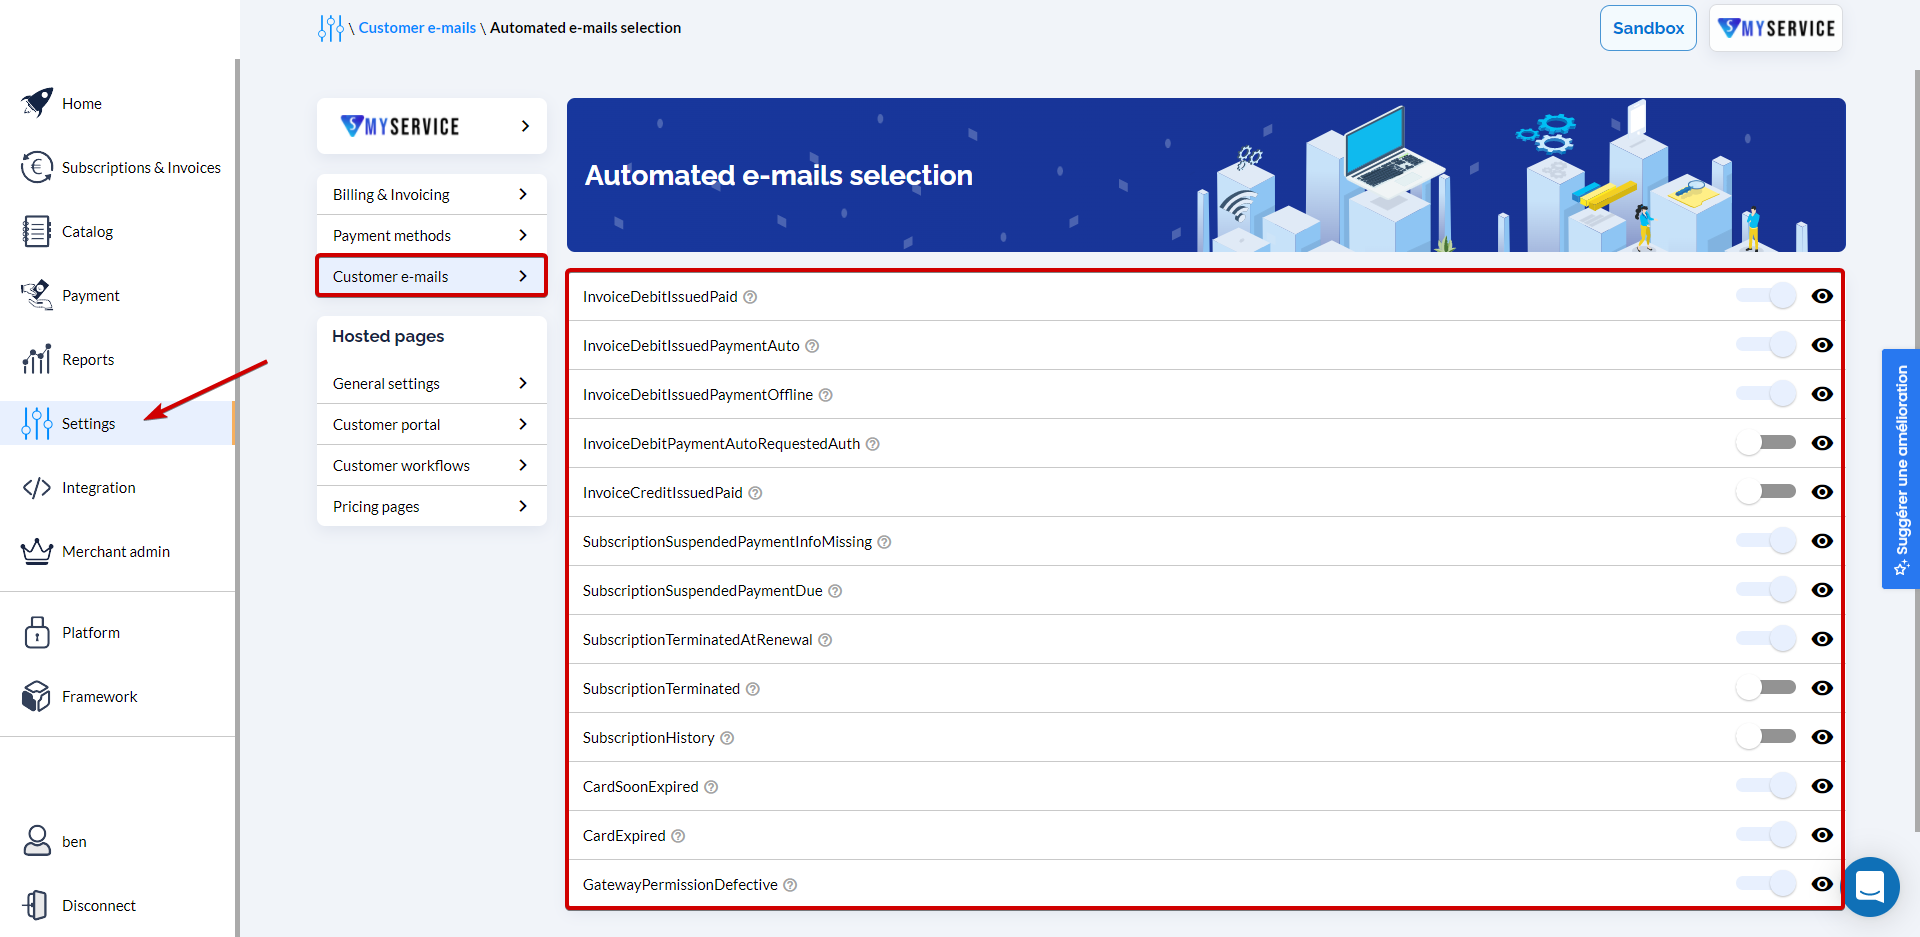Click the MYSERVICE logo button top right
The width and height of the screenshot is (1920, 937).
(x=1776, y=28)
